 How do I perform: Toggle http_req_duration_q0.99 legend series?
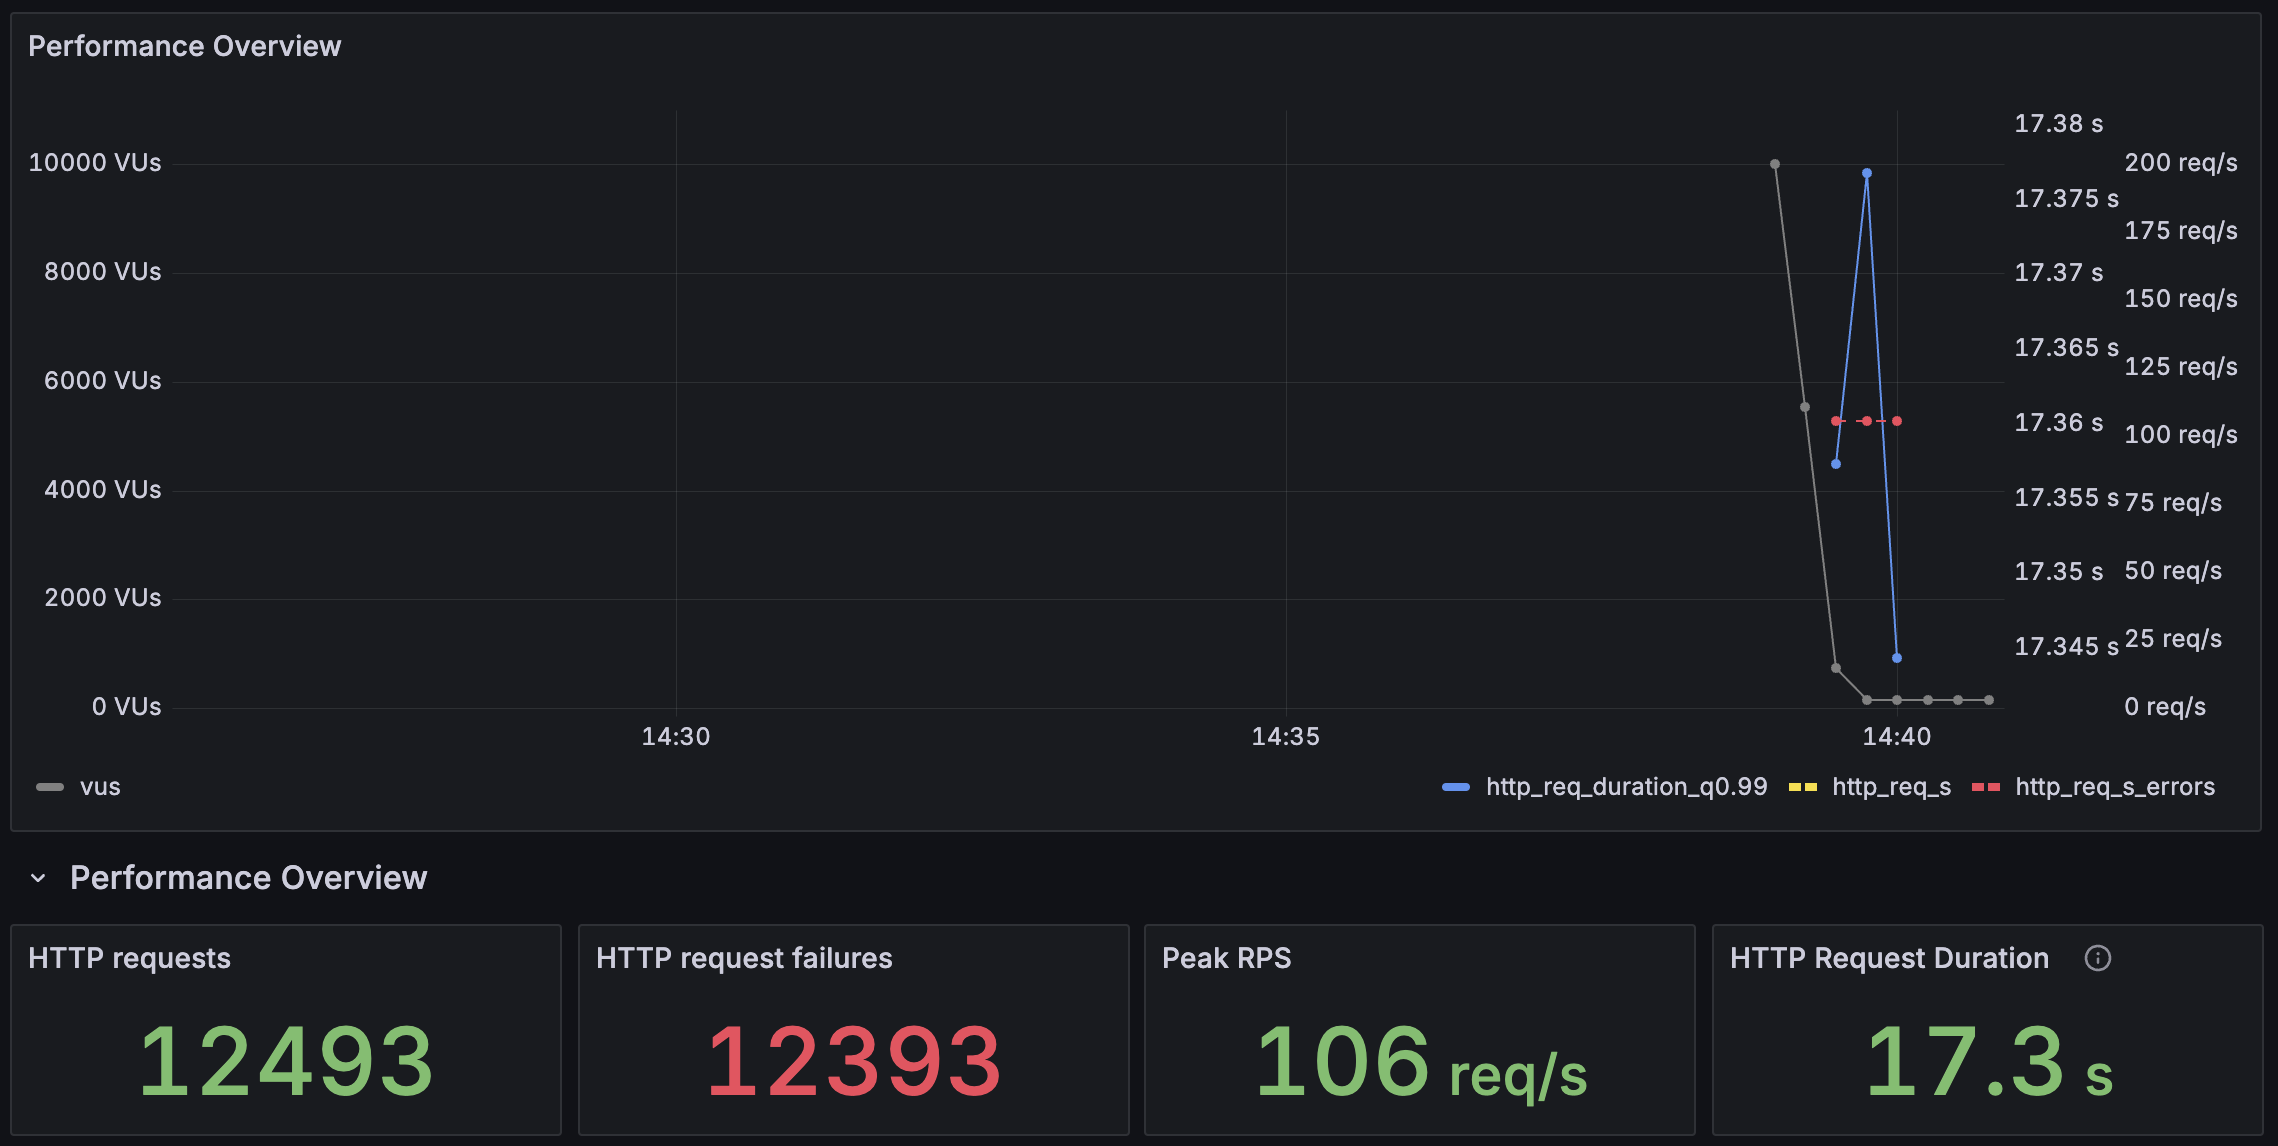tap(1626, 787)
